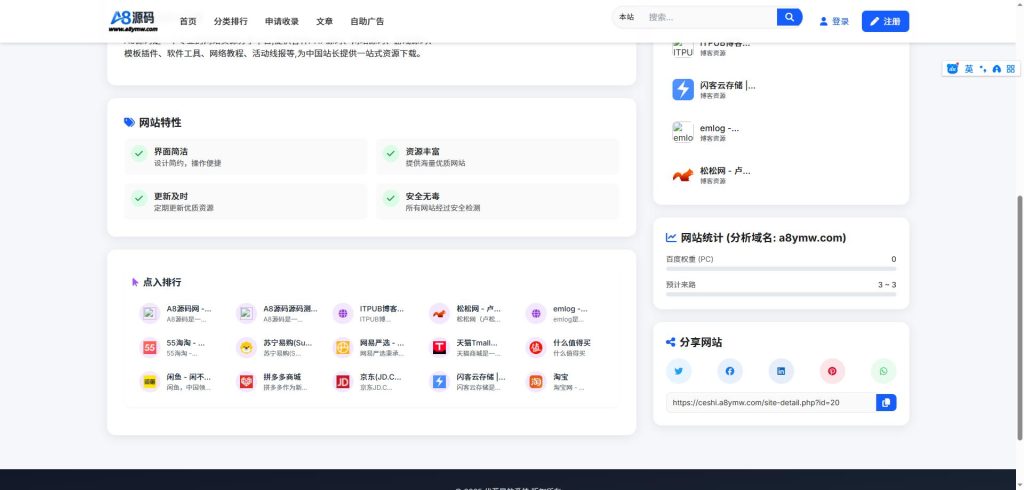1024x490 pixels.
Task: Share this site on Facebook
Action: 729,371
